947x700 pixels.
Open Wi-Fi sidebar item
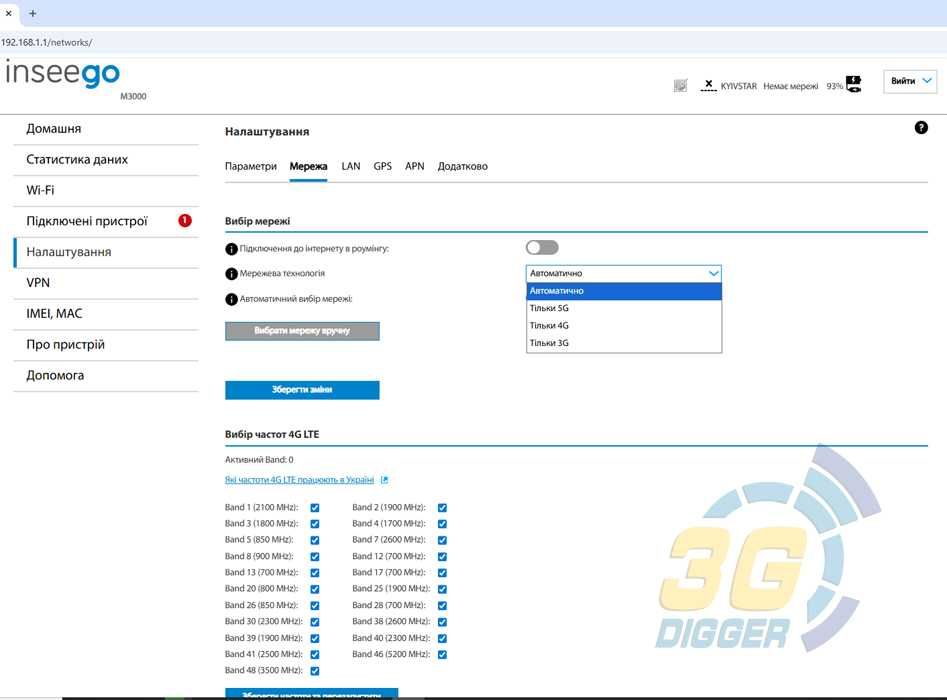(x=106, y=190)
